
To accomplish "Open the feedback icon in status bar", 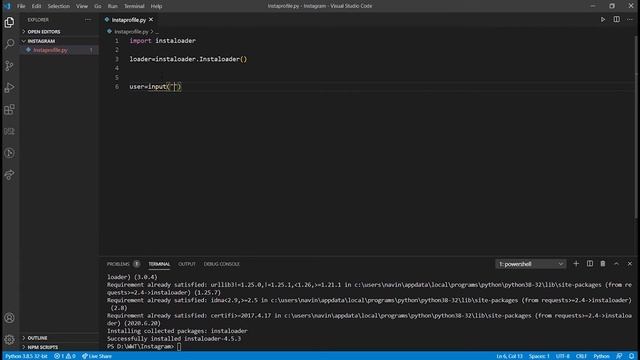I will coord(619,356).
